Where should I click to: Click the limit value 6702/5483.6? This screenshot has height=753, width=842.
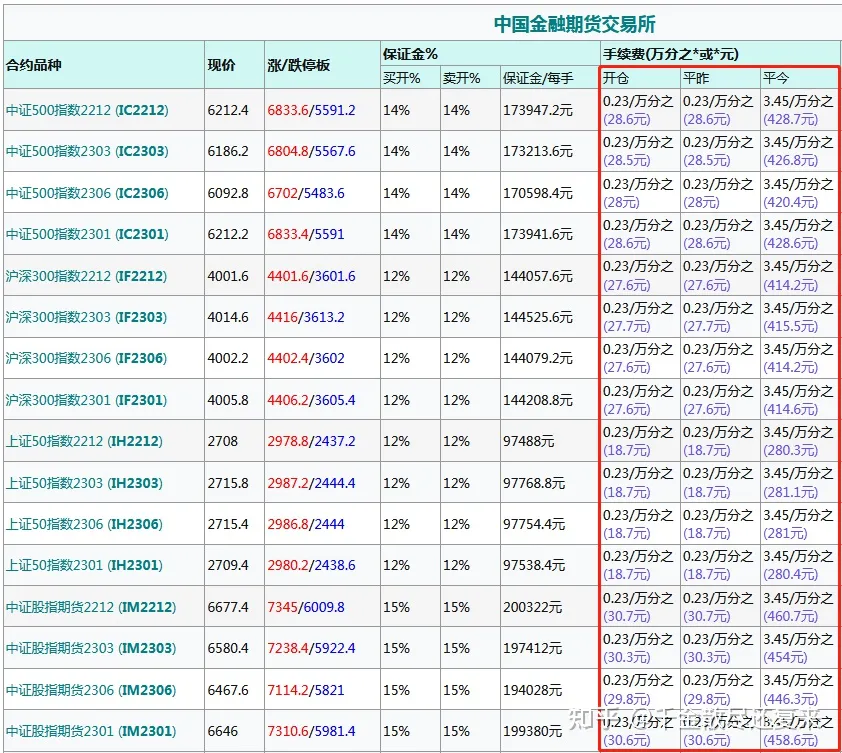[306, 193]
